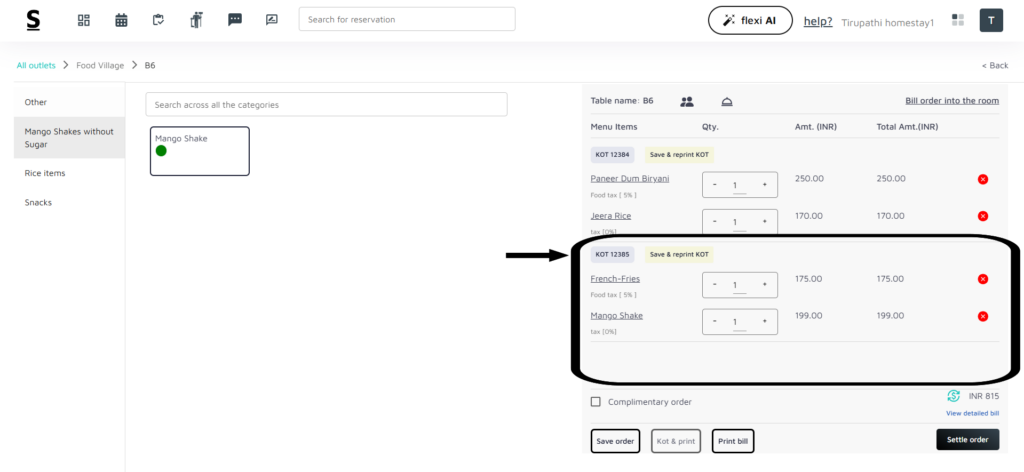Open the user avatar T menu

pos(990,20)
